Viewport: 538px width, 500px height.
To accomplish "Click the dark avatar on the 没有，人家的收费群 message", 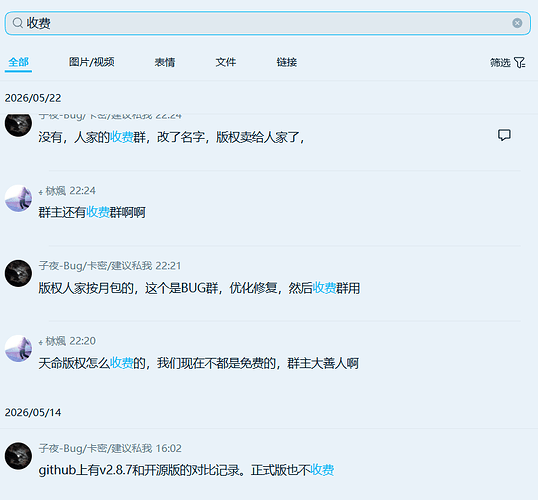I will tap(18, 125).
